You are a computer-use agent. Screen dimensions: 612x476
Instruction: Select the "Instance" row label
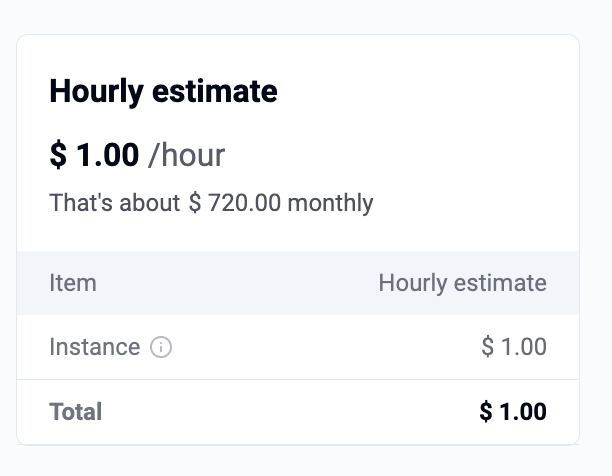(94, 348)
